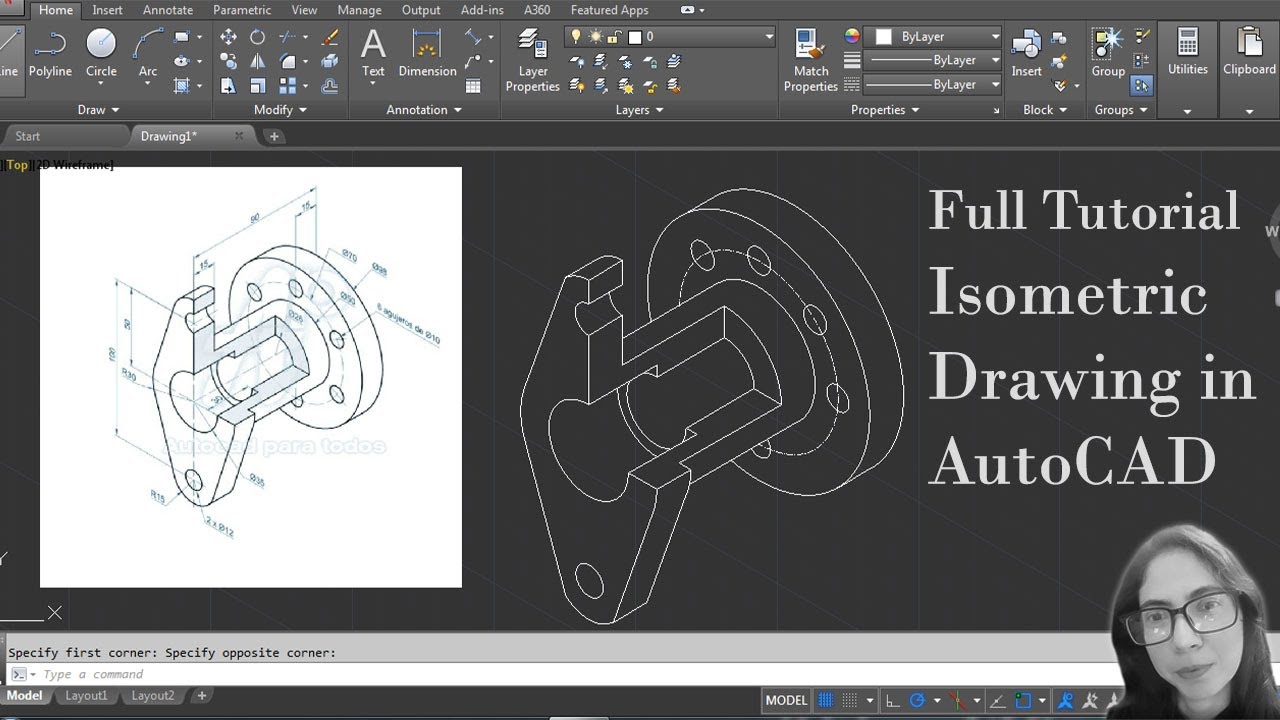
Task: Toggle annotation visibility icon in status bar
Action: [1066, 700]
